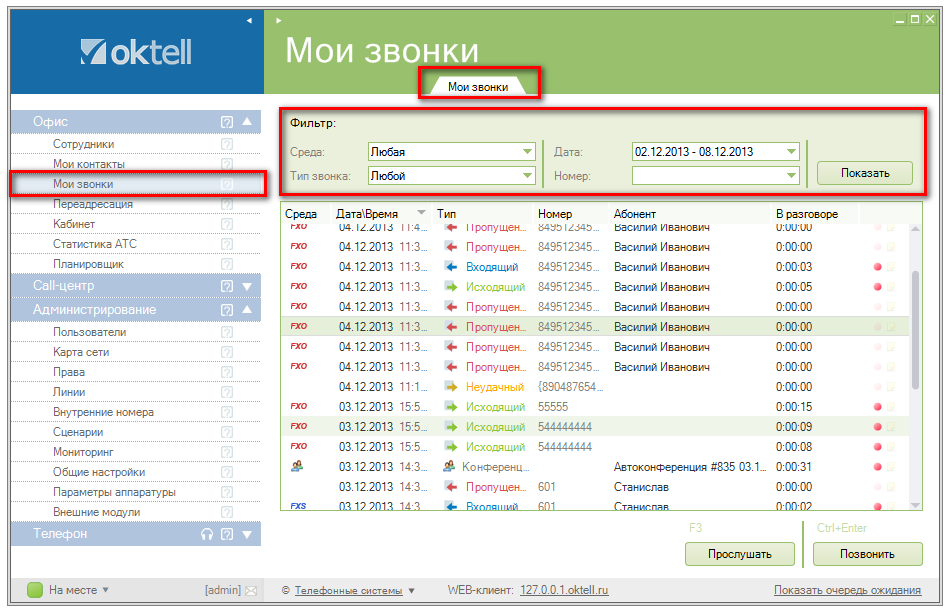The image size is (949, 611).
Task: Click the help icon beside Сотрудники
Action: (227, 144)
